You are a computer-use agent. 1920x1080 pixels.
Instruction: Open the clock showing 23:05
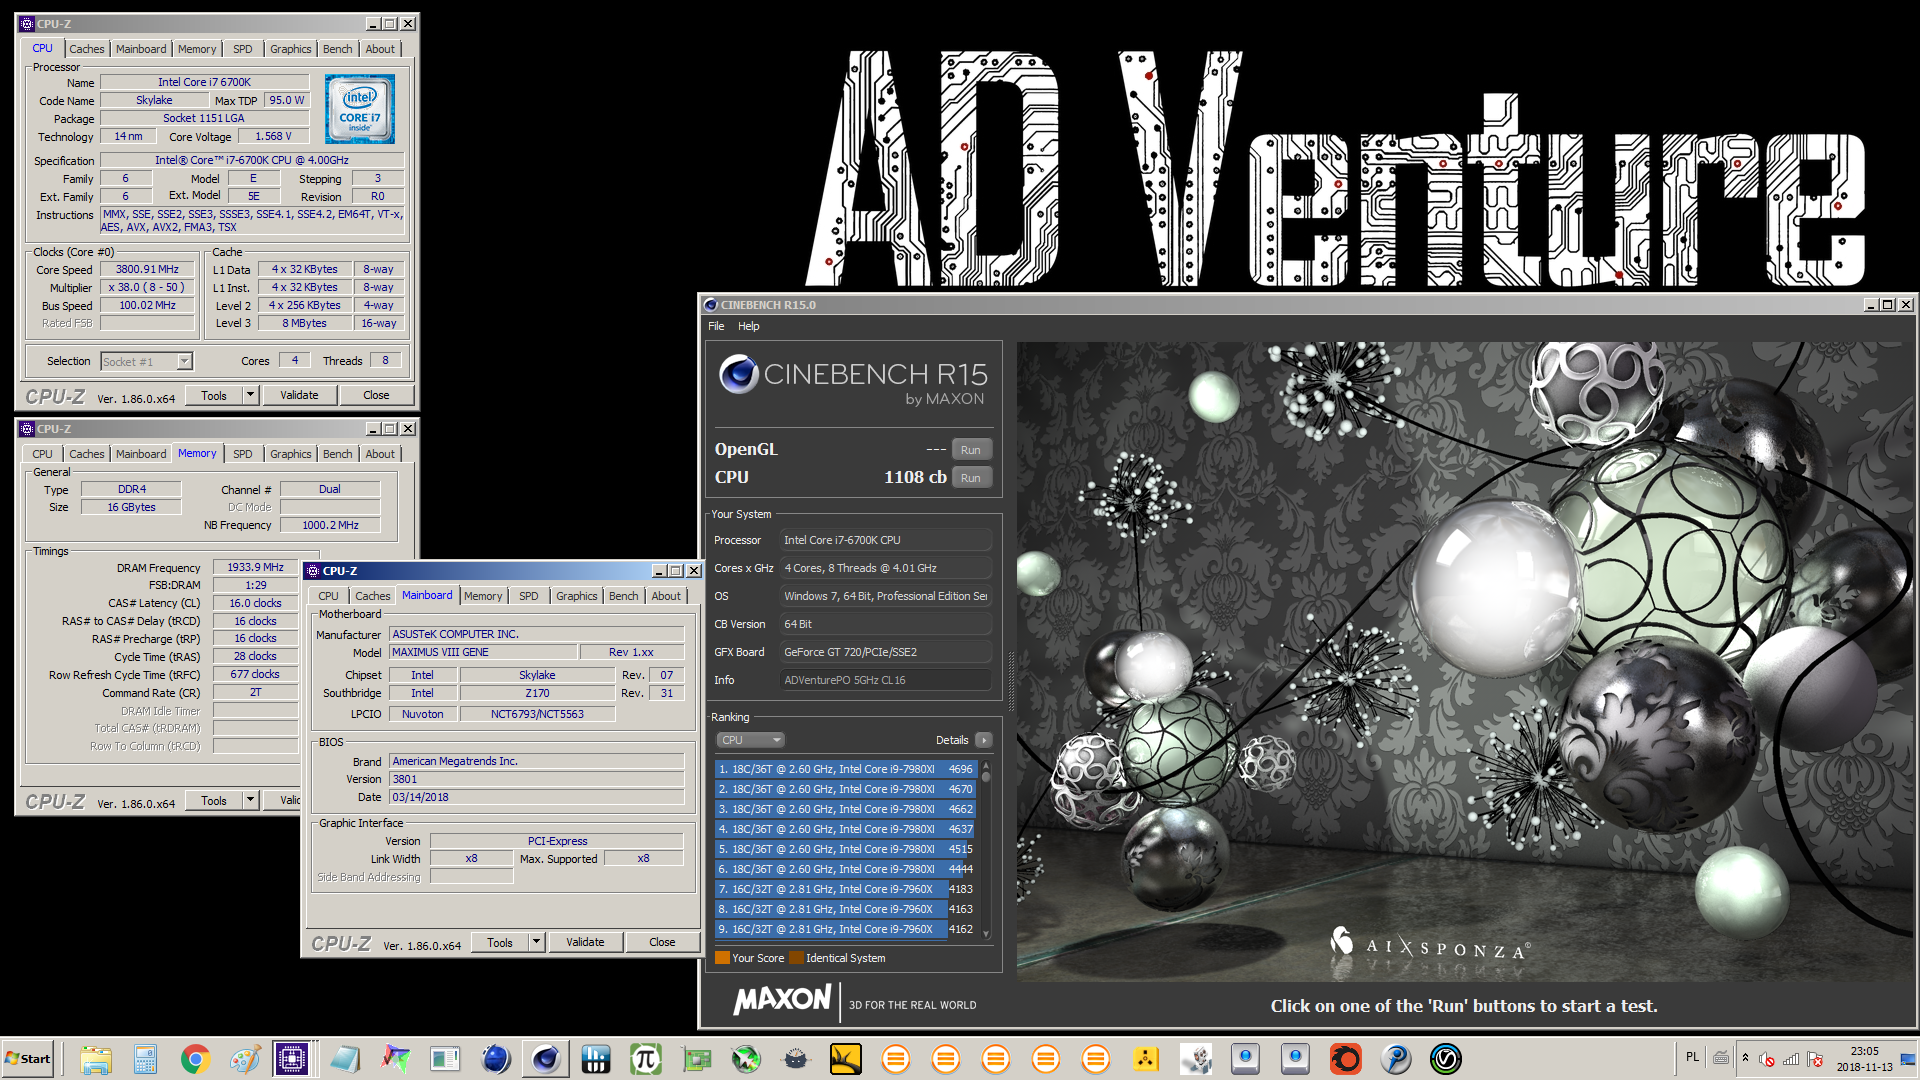[x=1864, y=1059]
